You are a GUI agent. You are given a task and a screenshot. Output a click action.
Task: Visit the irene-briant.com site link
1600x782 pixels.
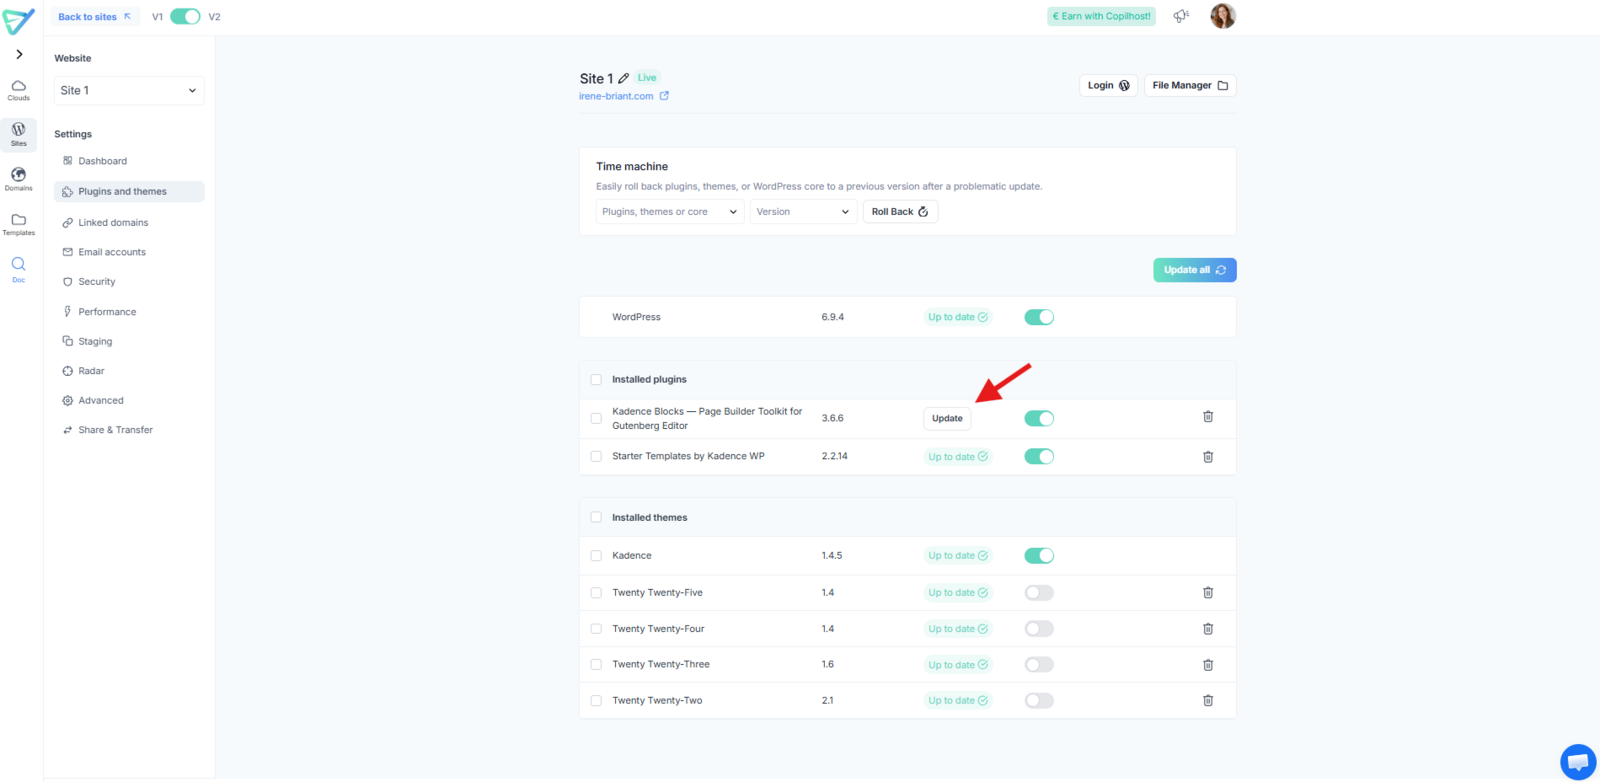coord(616,96)
